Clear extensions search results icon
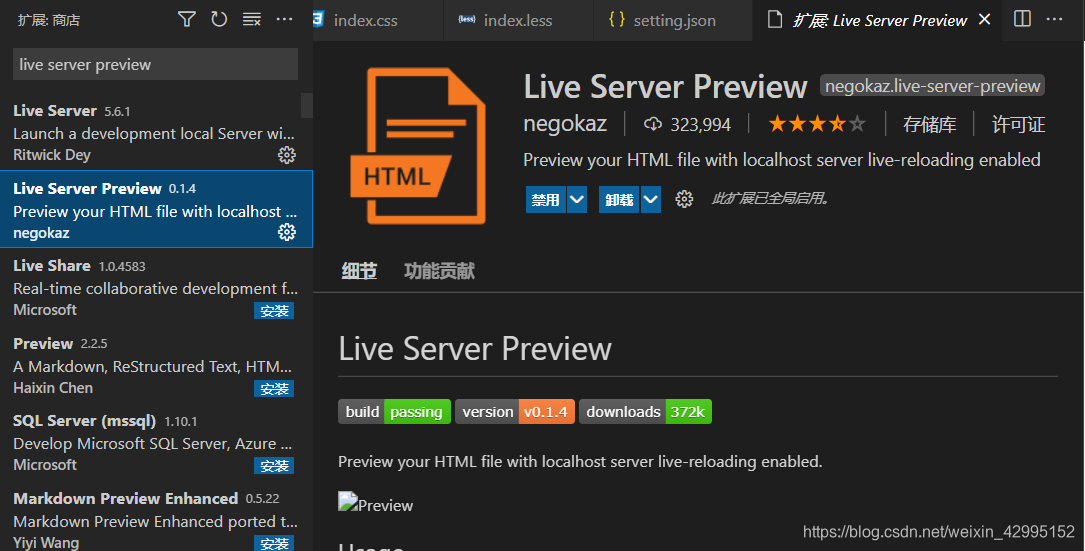The image size is (1085, 551). tap(252, 19)
